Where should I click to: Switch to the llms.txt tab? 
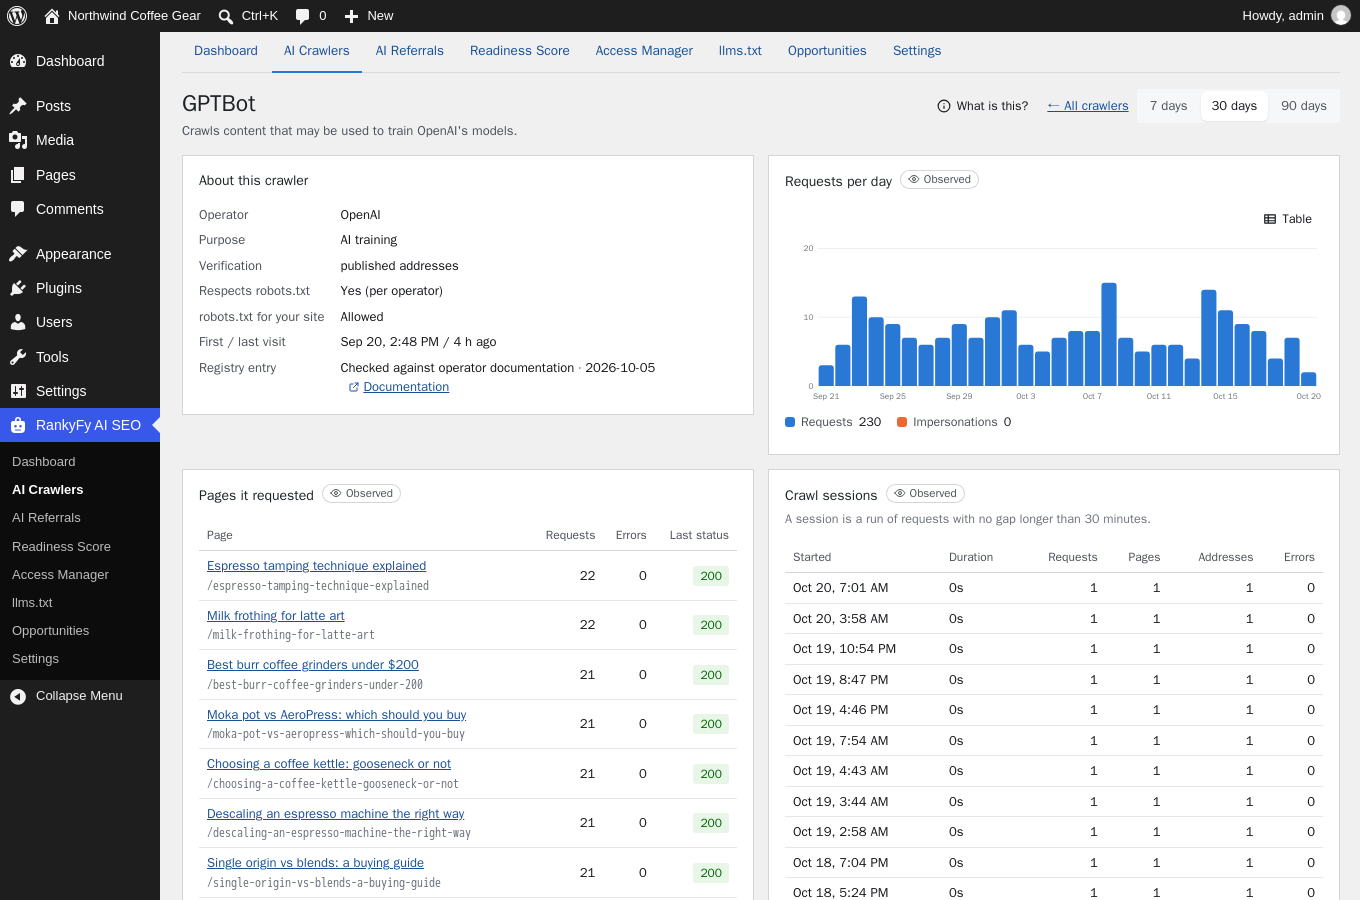coord(740,51)
